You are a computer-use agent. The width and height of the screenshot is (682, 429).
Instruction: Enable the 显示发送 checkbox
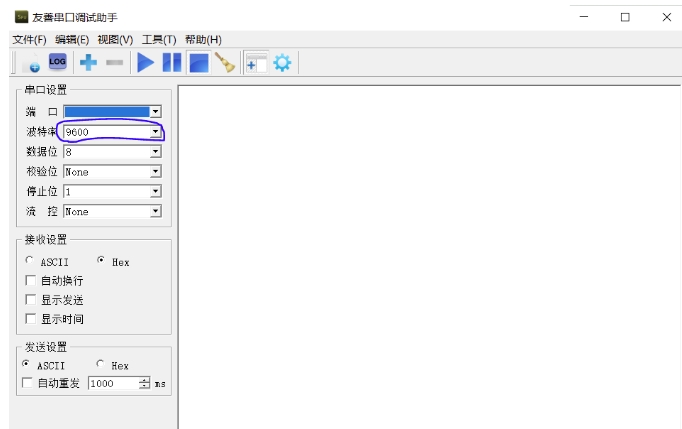pos(30,299)
